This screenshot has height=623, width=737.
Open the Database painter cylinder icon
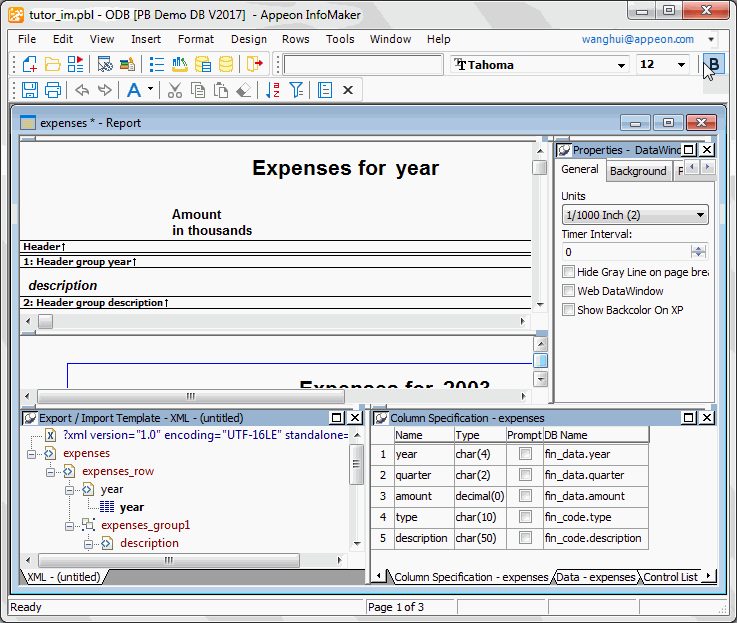[x=226, y=64]
